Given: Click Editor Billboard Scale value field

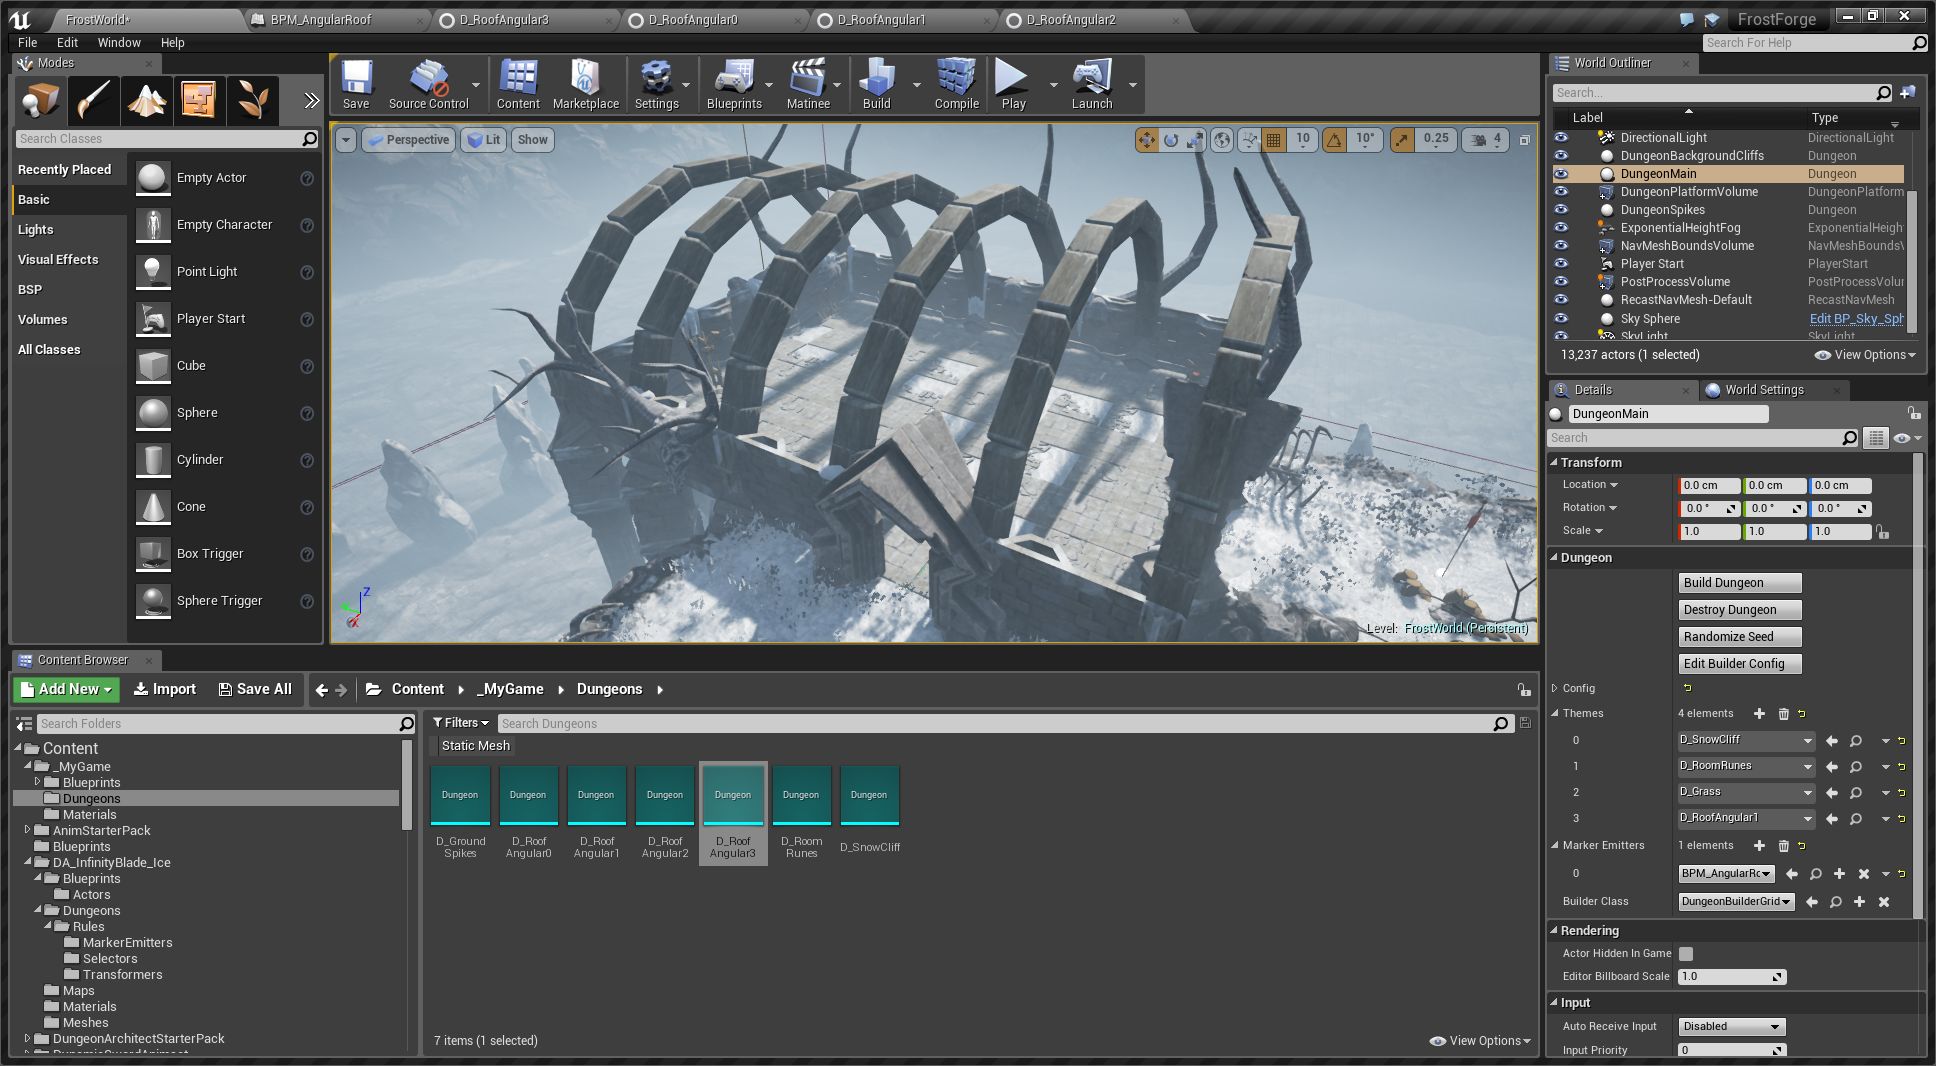Looking at the screenshot, I should click(x=1731, y=977).
